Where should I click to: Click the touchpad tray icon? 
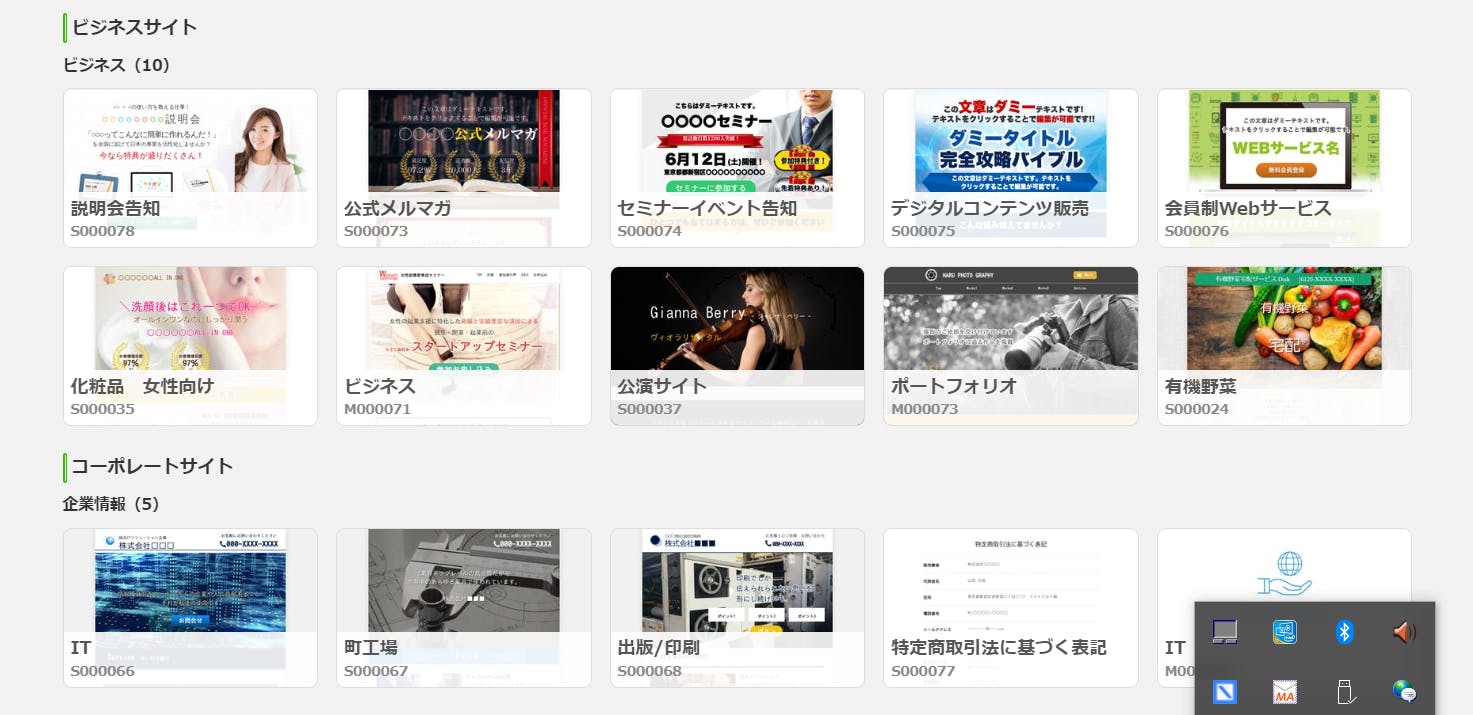1225,632
